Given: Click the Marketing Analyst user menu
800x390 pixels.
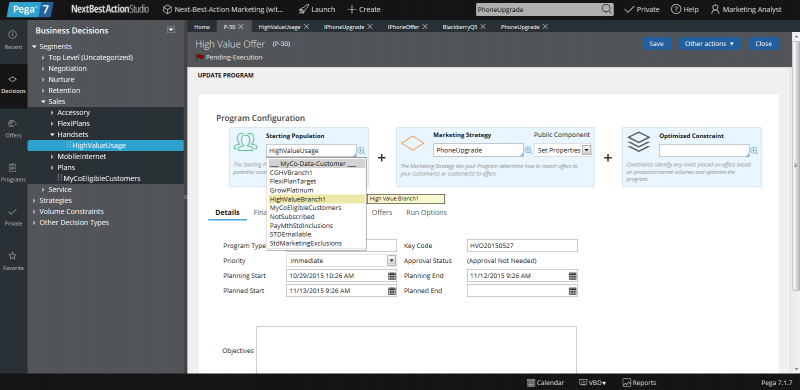Looking at the screenshot, I should tap(746, 9).
